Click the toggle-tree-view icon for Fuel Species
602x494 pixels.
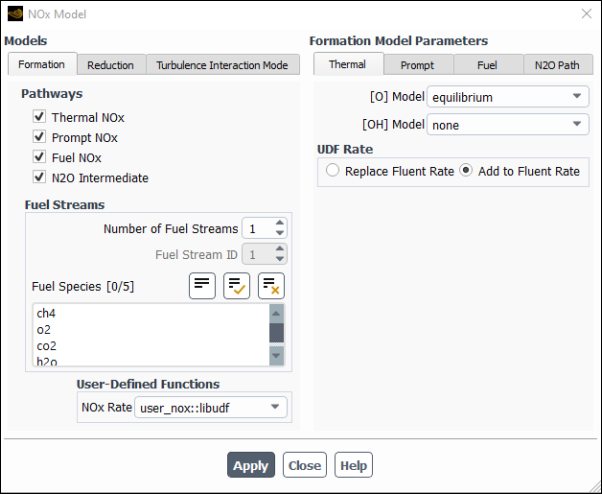[x=202, y=286]
